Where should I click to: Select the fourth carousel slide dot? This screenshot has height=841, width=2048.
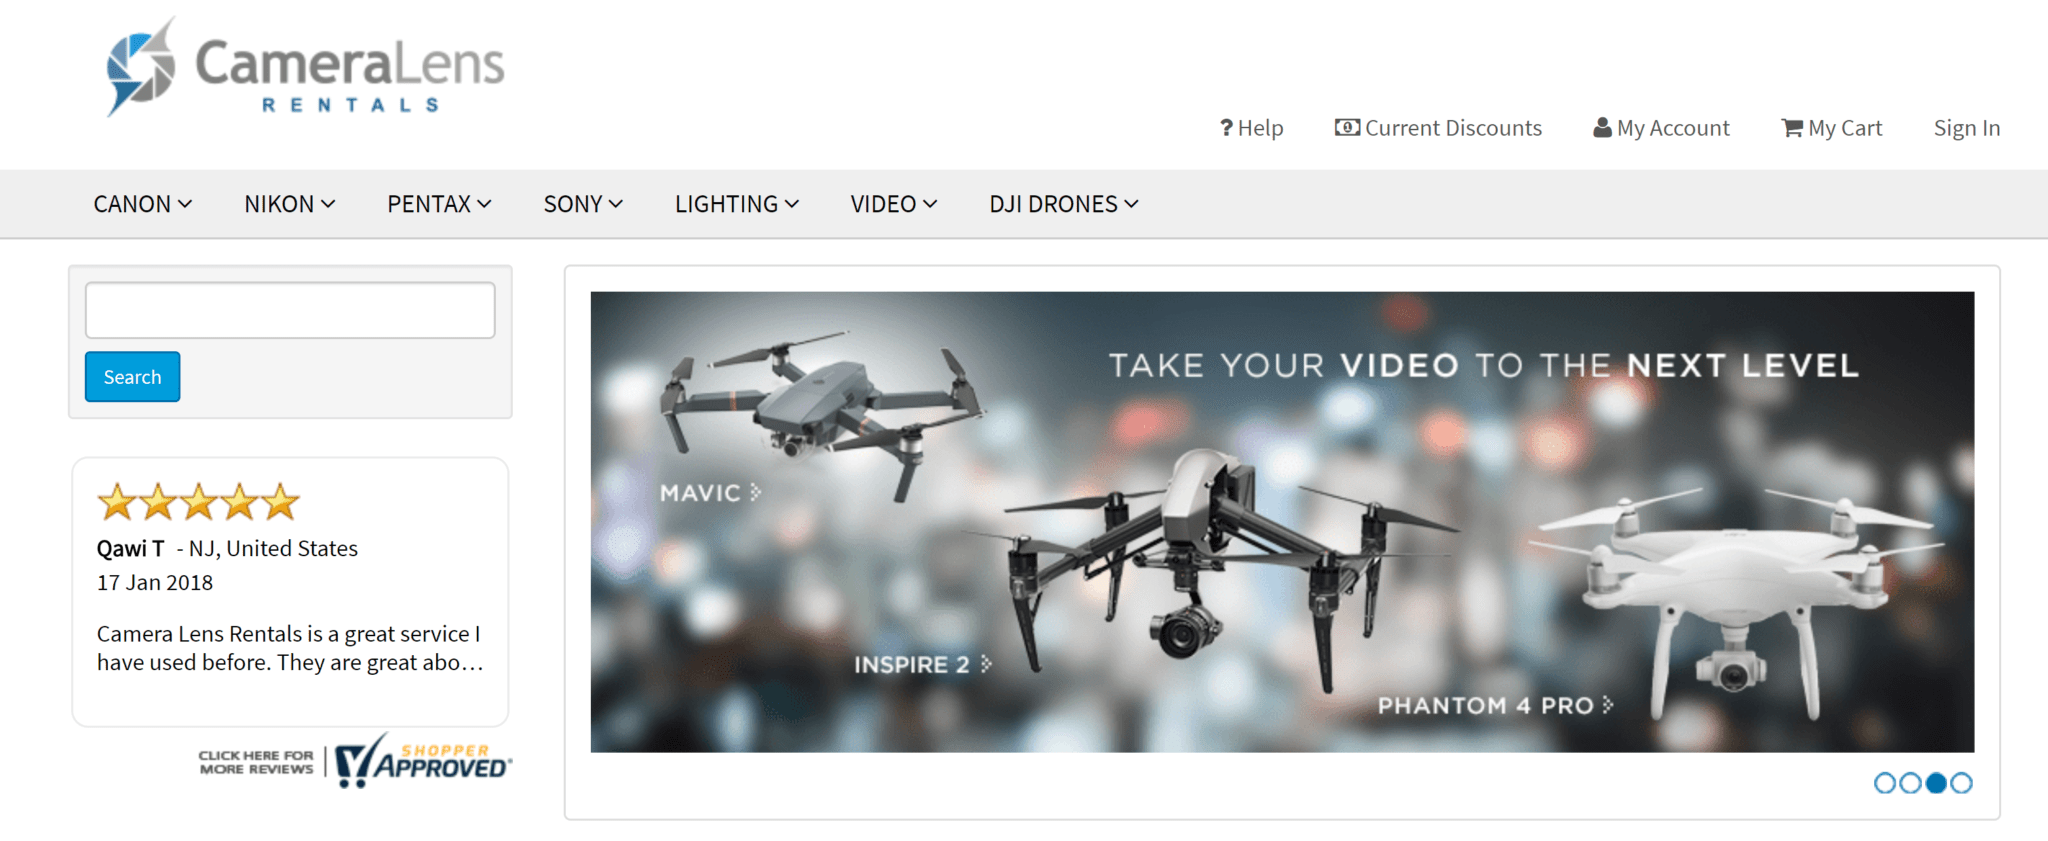[1962, 783]
